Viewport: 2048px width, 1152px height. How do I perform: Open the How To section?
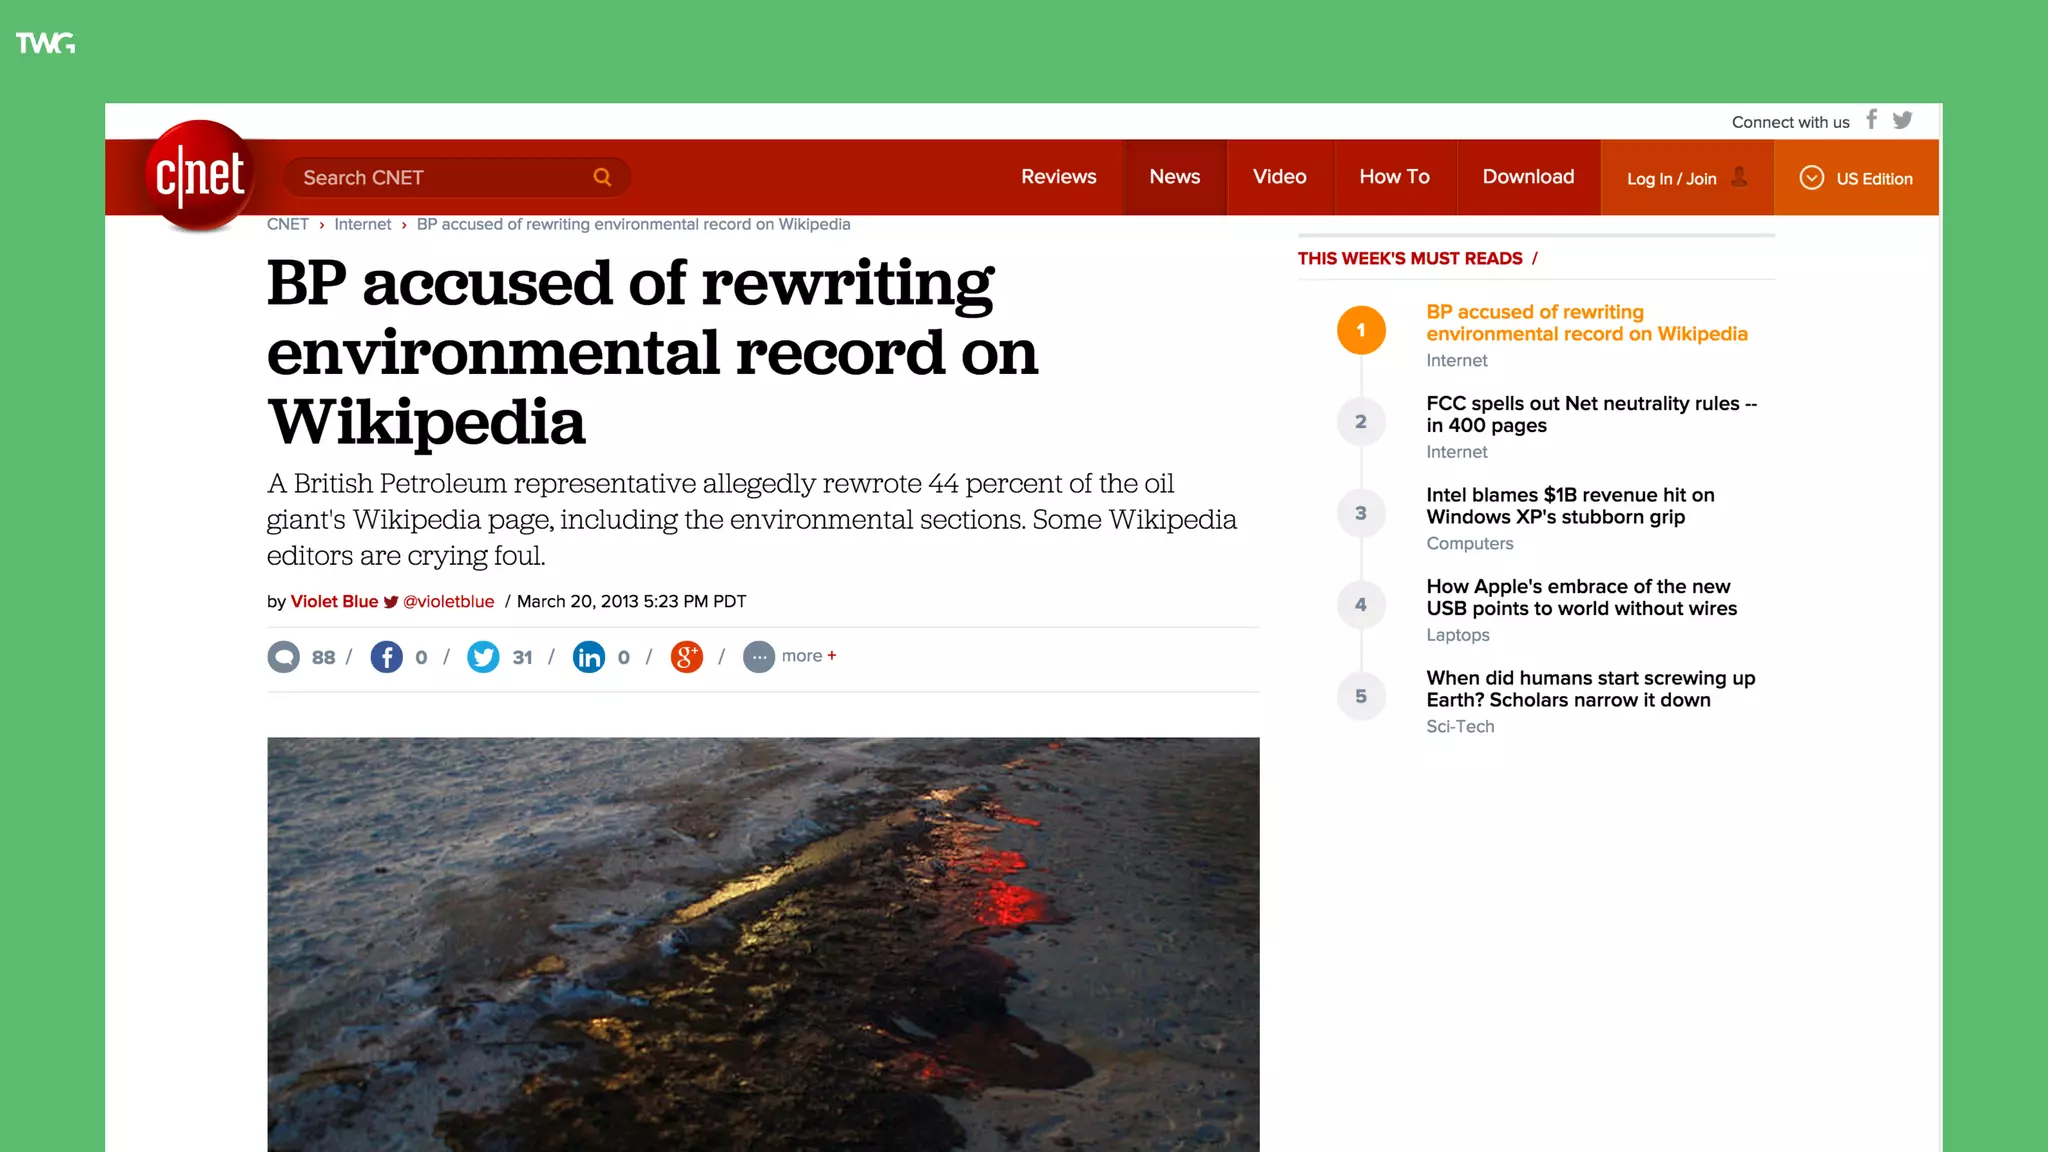[1394, 177]
